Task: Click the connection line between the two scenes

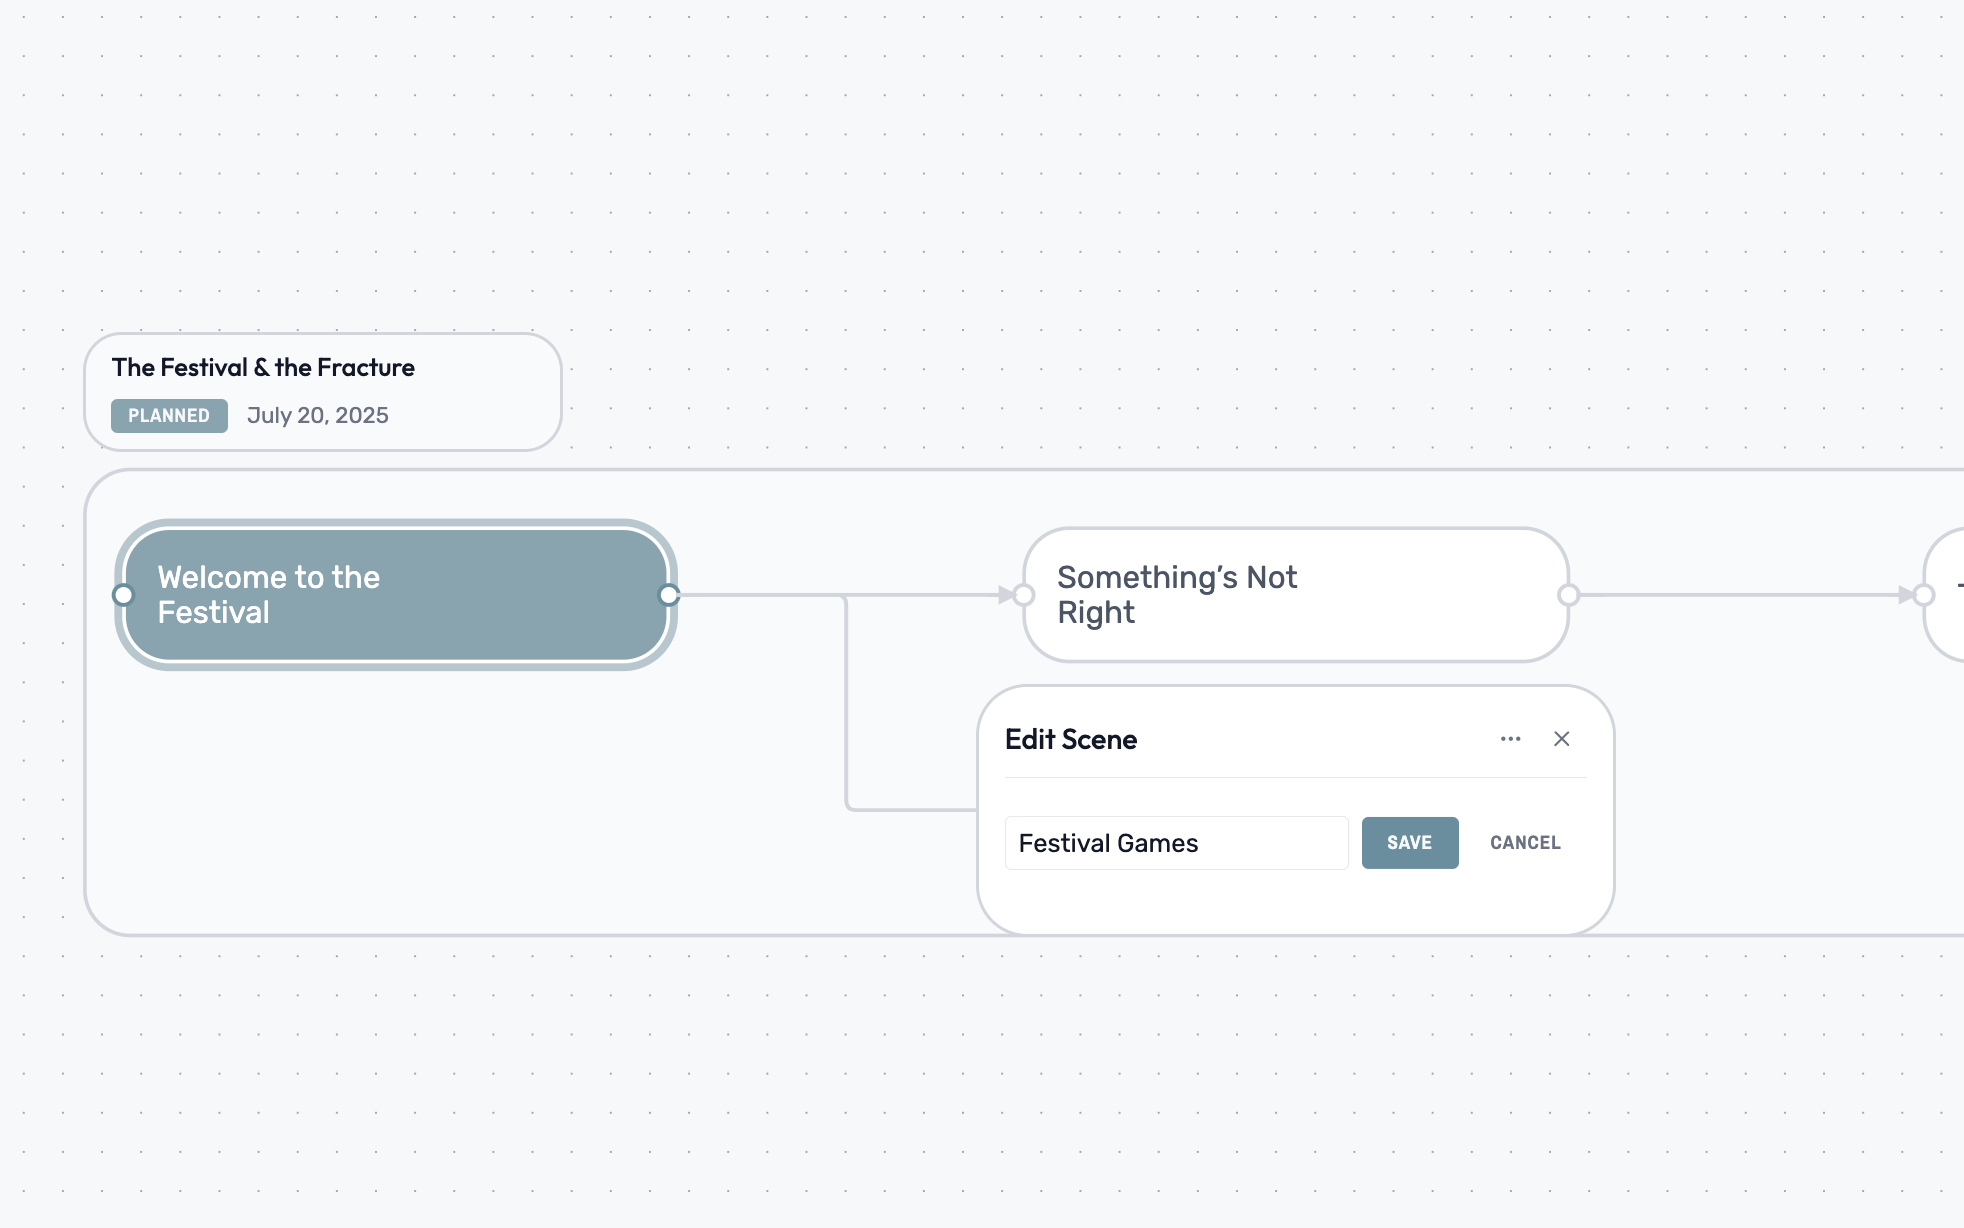Action: [x=850, y=594]
